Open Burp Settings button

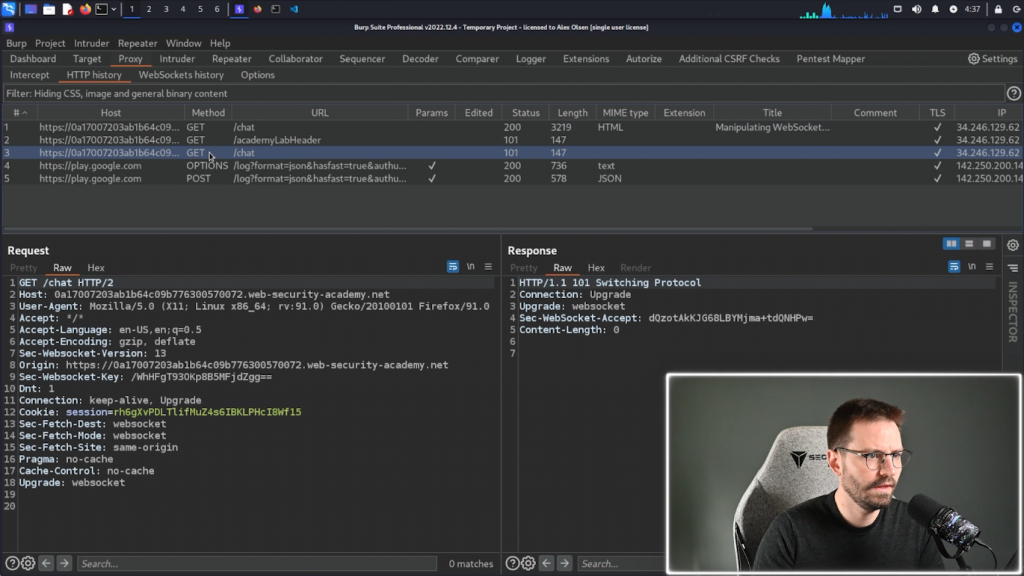[992, 59]
